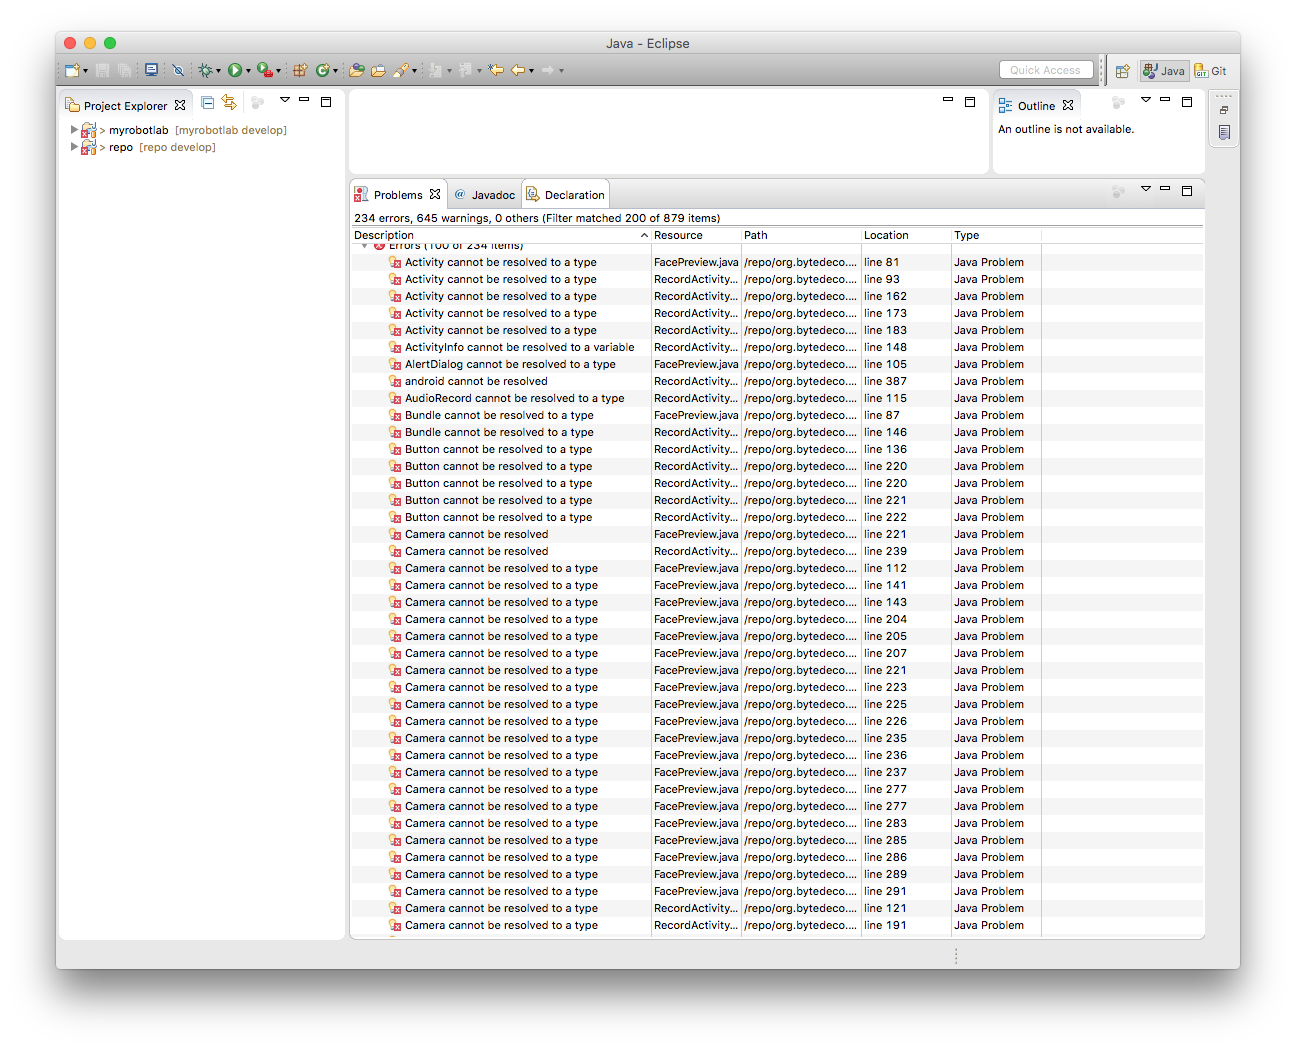Open the Outline view menu
This screenshot has height=1049, width=1296.
(x=1146, y=100)
